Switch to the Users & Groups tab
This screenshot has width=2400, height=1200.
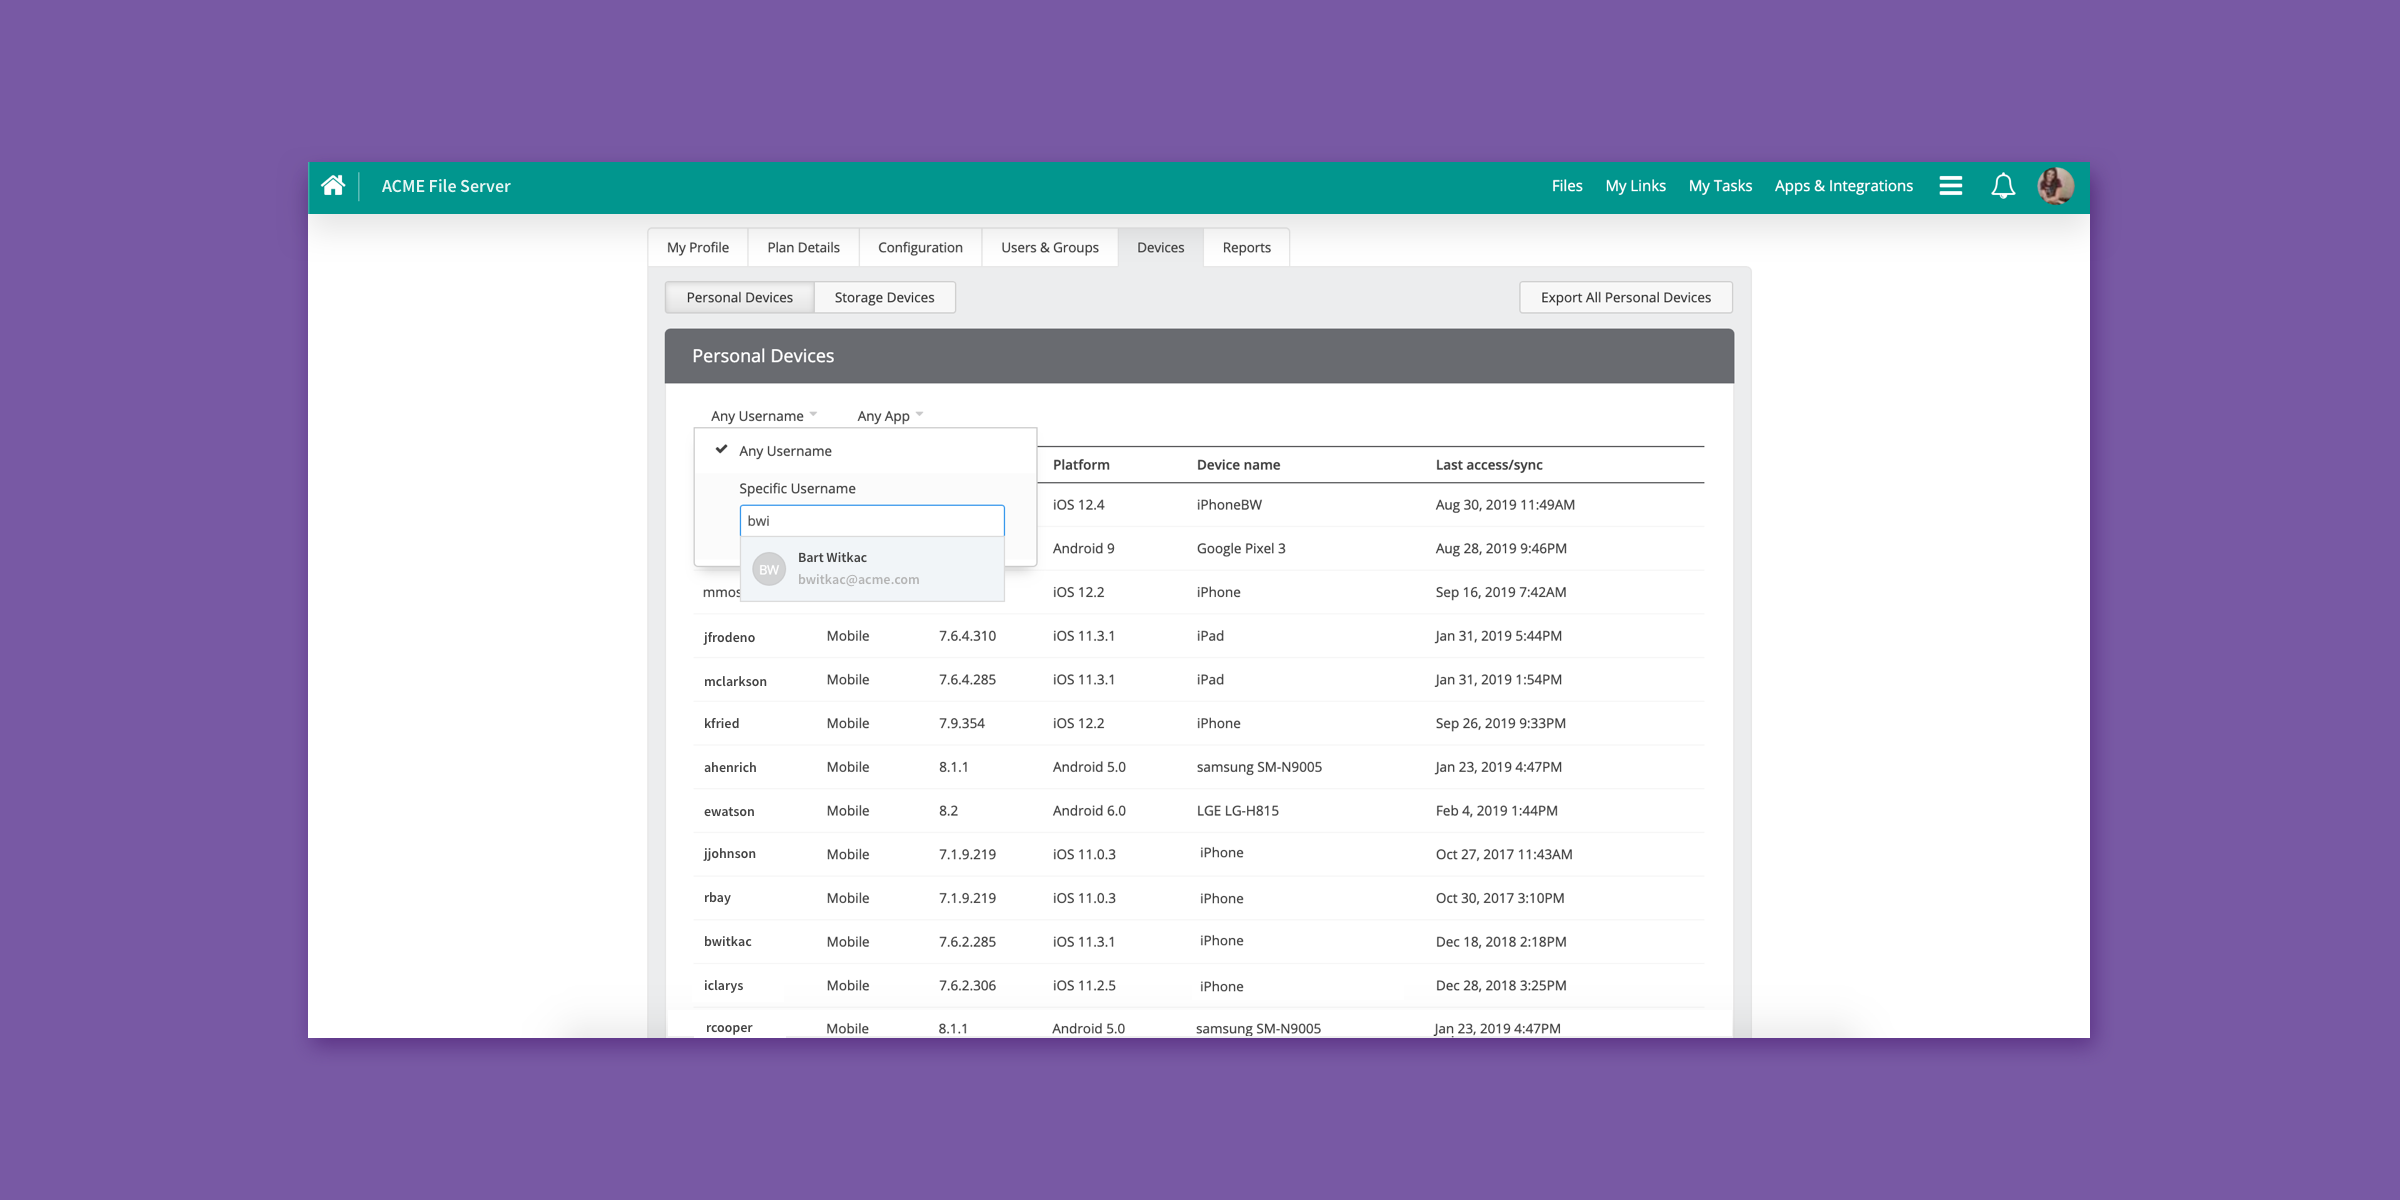tap(1049, 248)
